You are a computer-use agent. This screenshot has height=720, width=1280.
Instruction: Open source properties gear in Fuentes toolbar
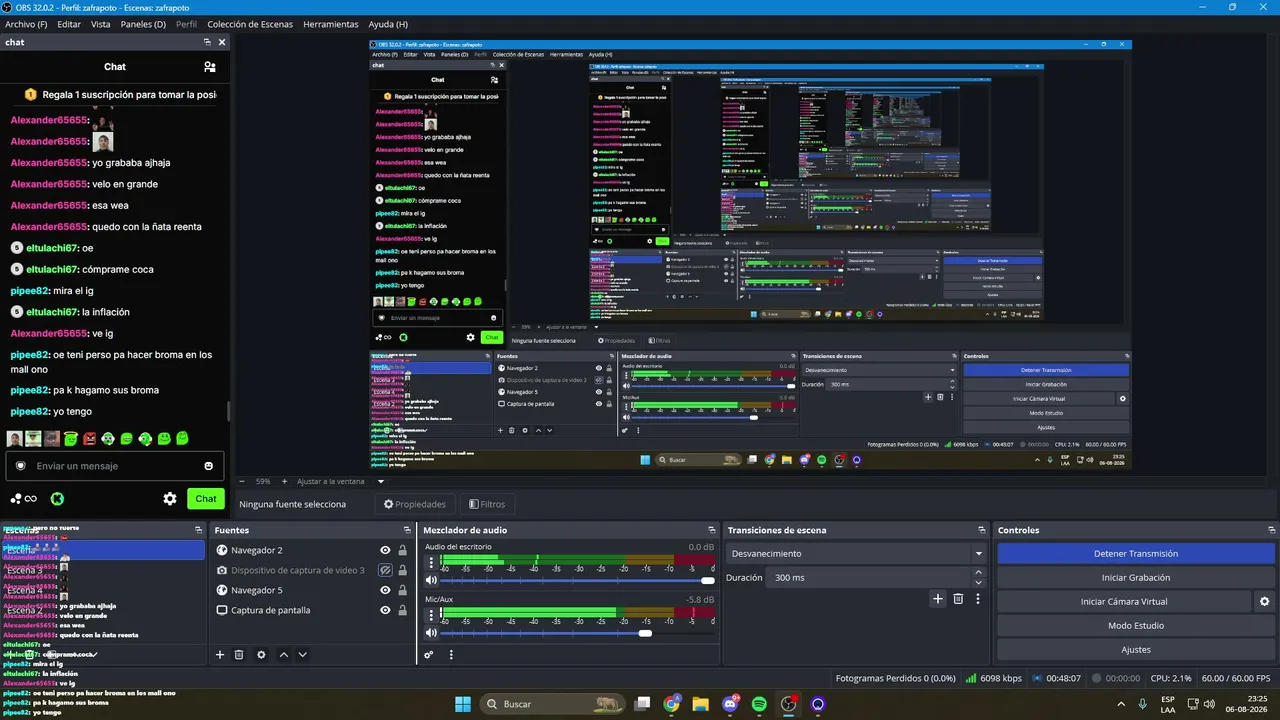261,655
